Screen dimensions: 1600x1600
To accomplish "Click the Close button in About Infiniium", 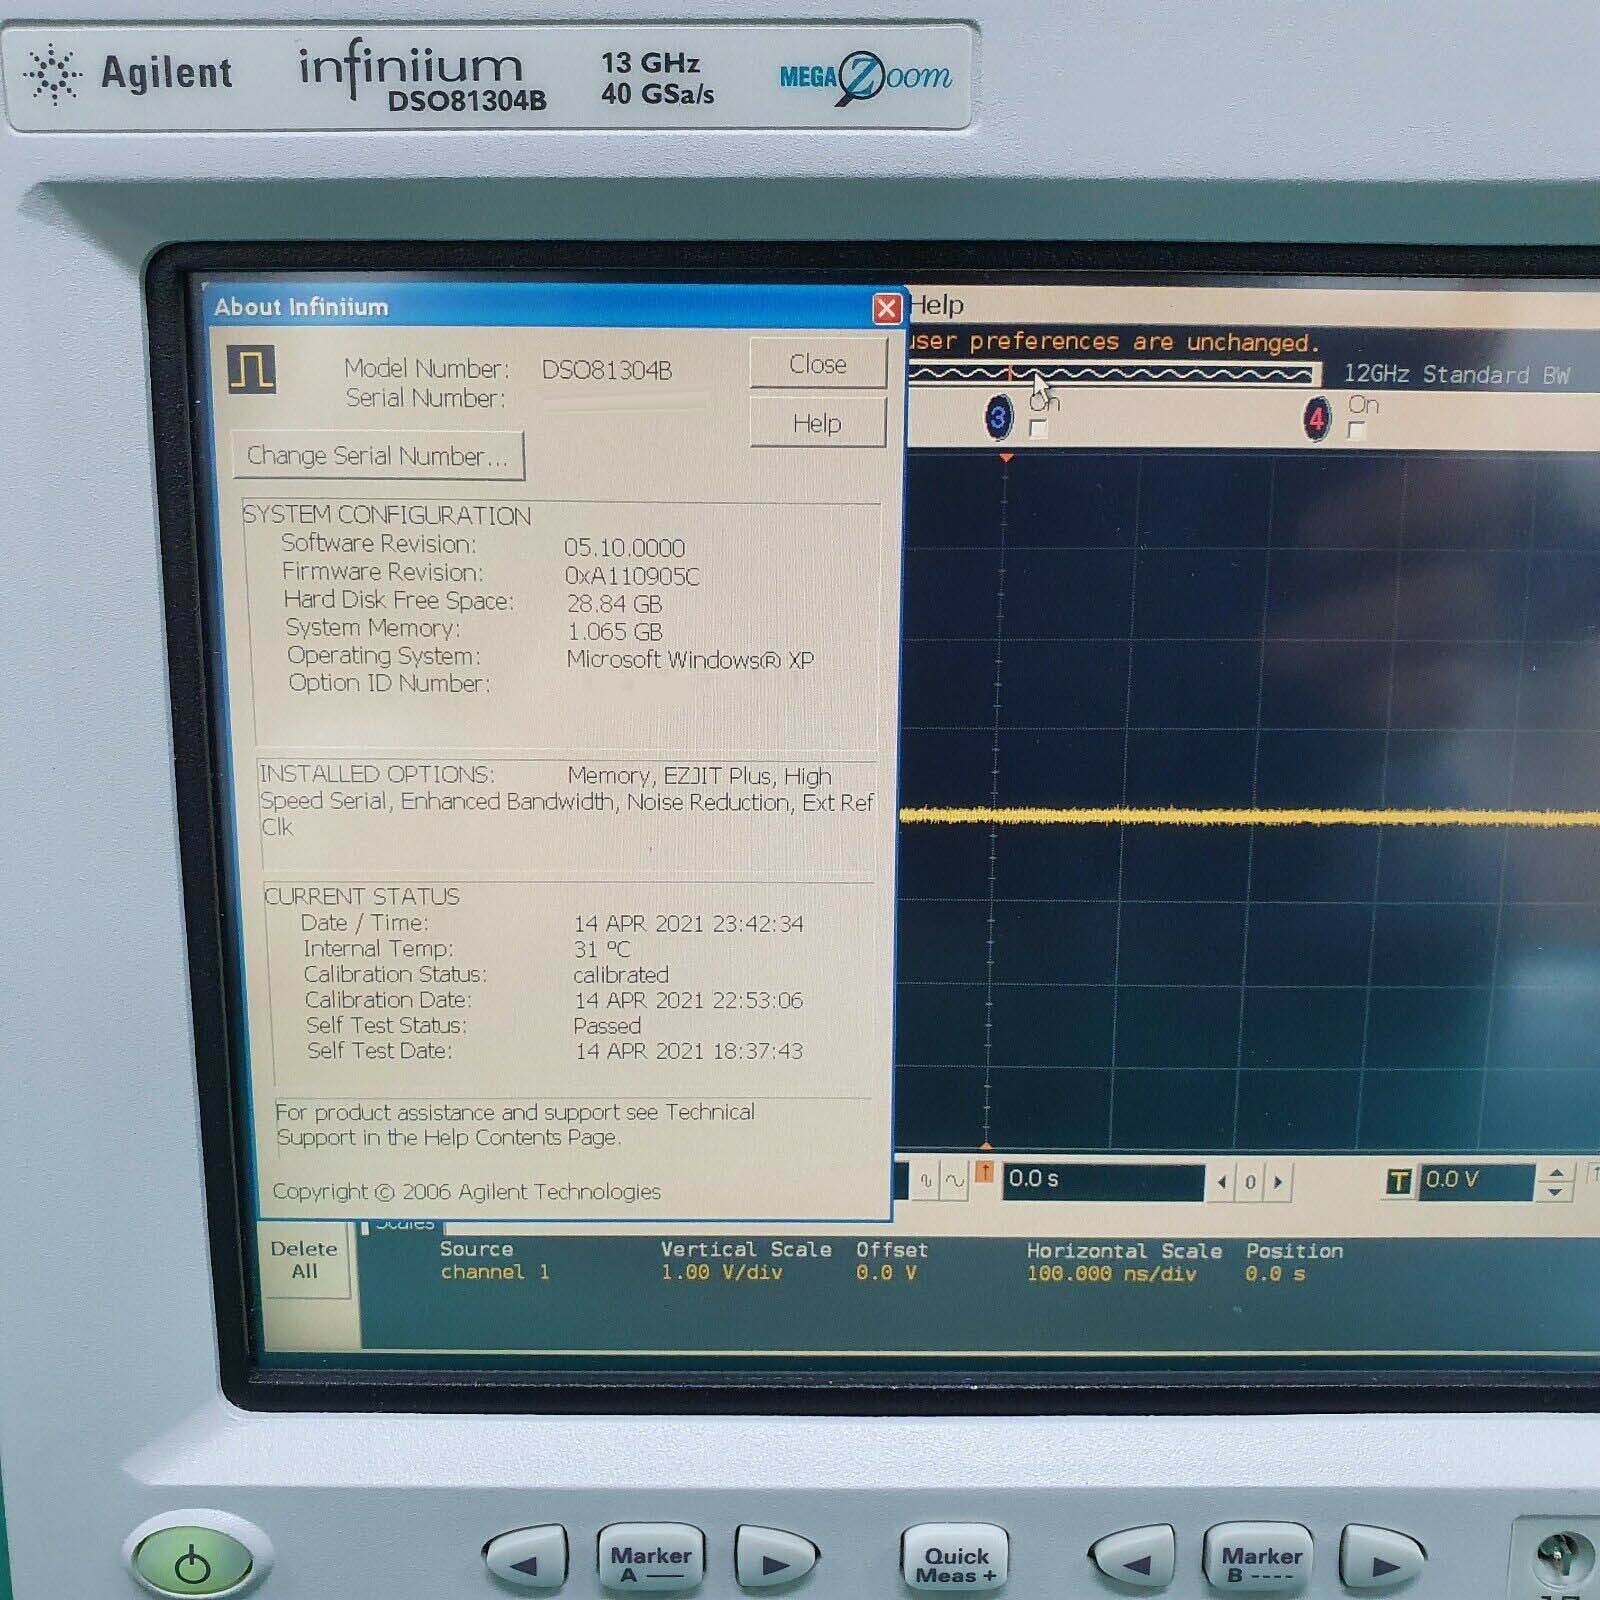I will (x=818, y=364).
